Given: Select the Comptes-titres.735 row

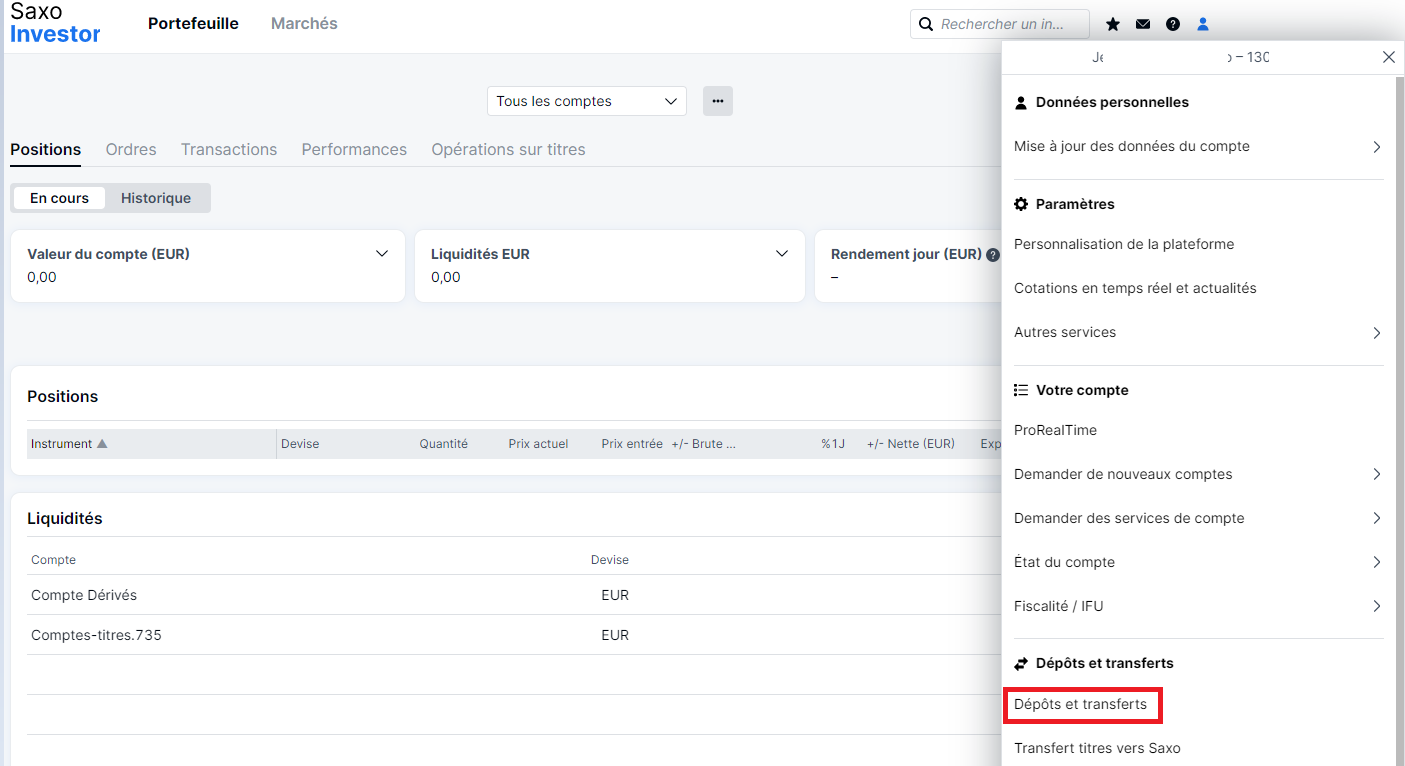Looking at the screenshot, I should click(x=514, y=635).
